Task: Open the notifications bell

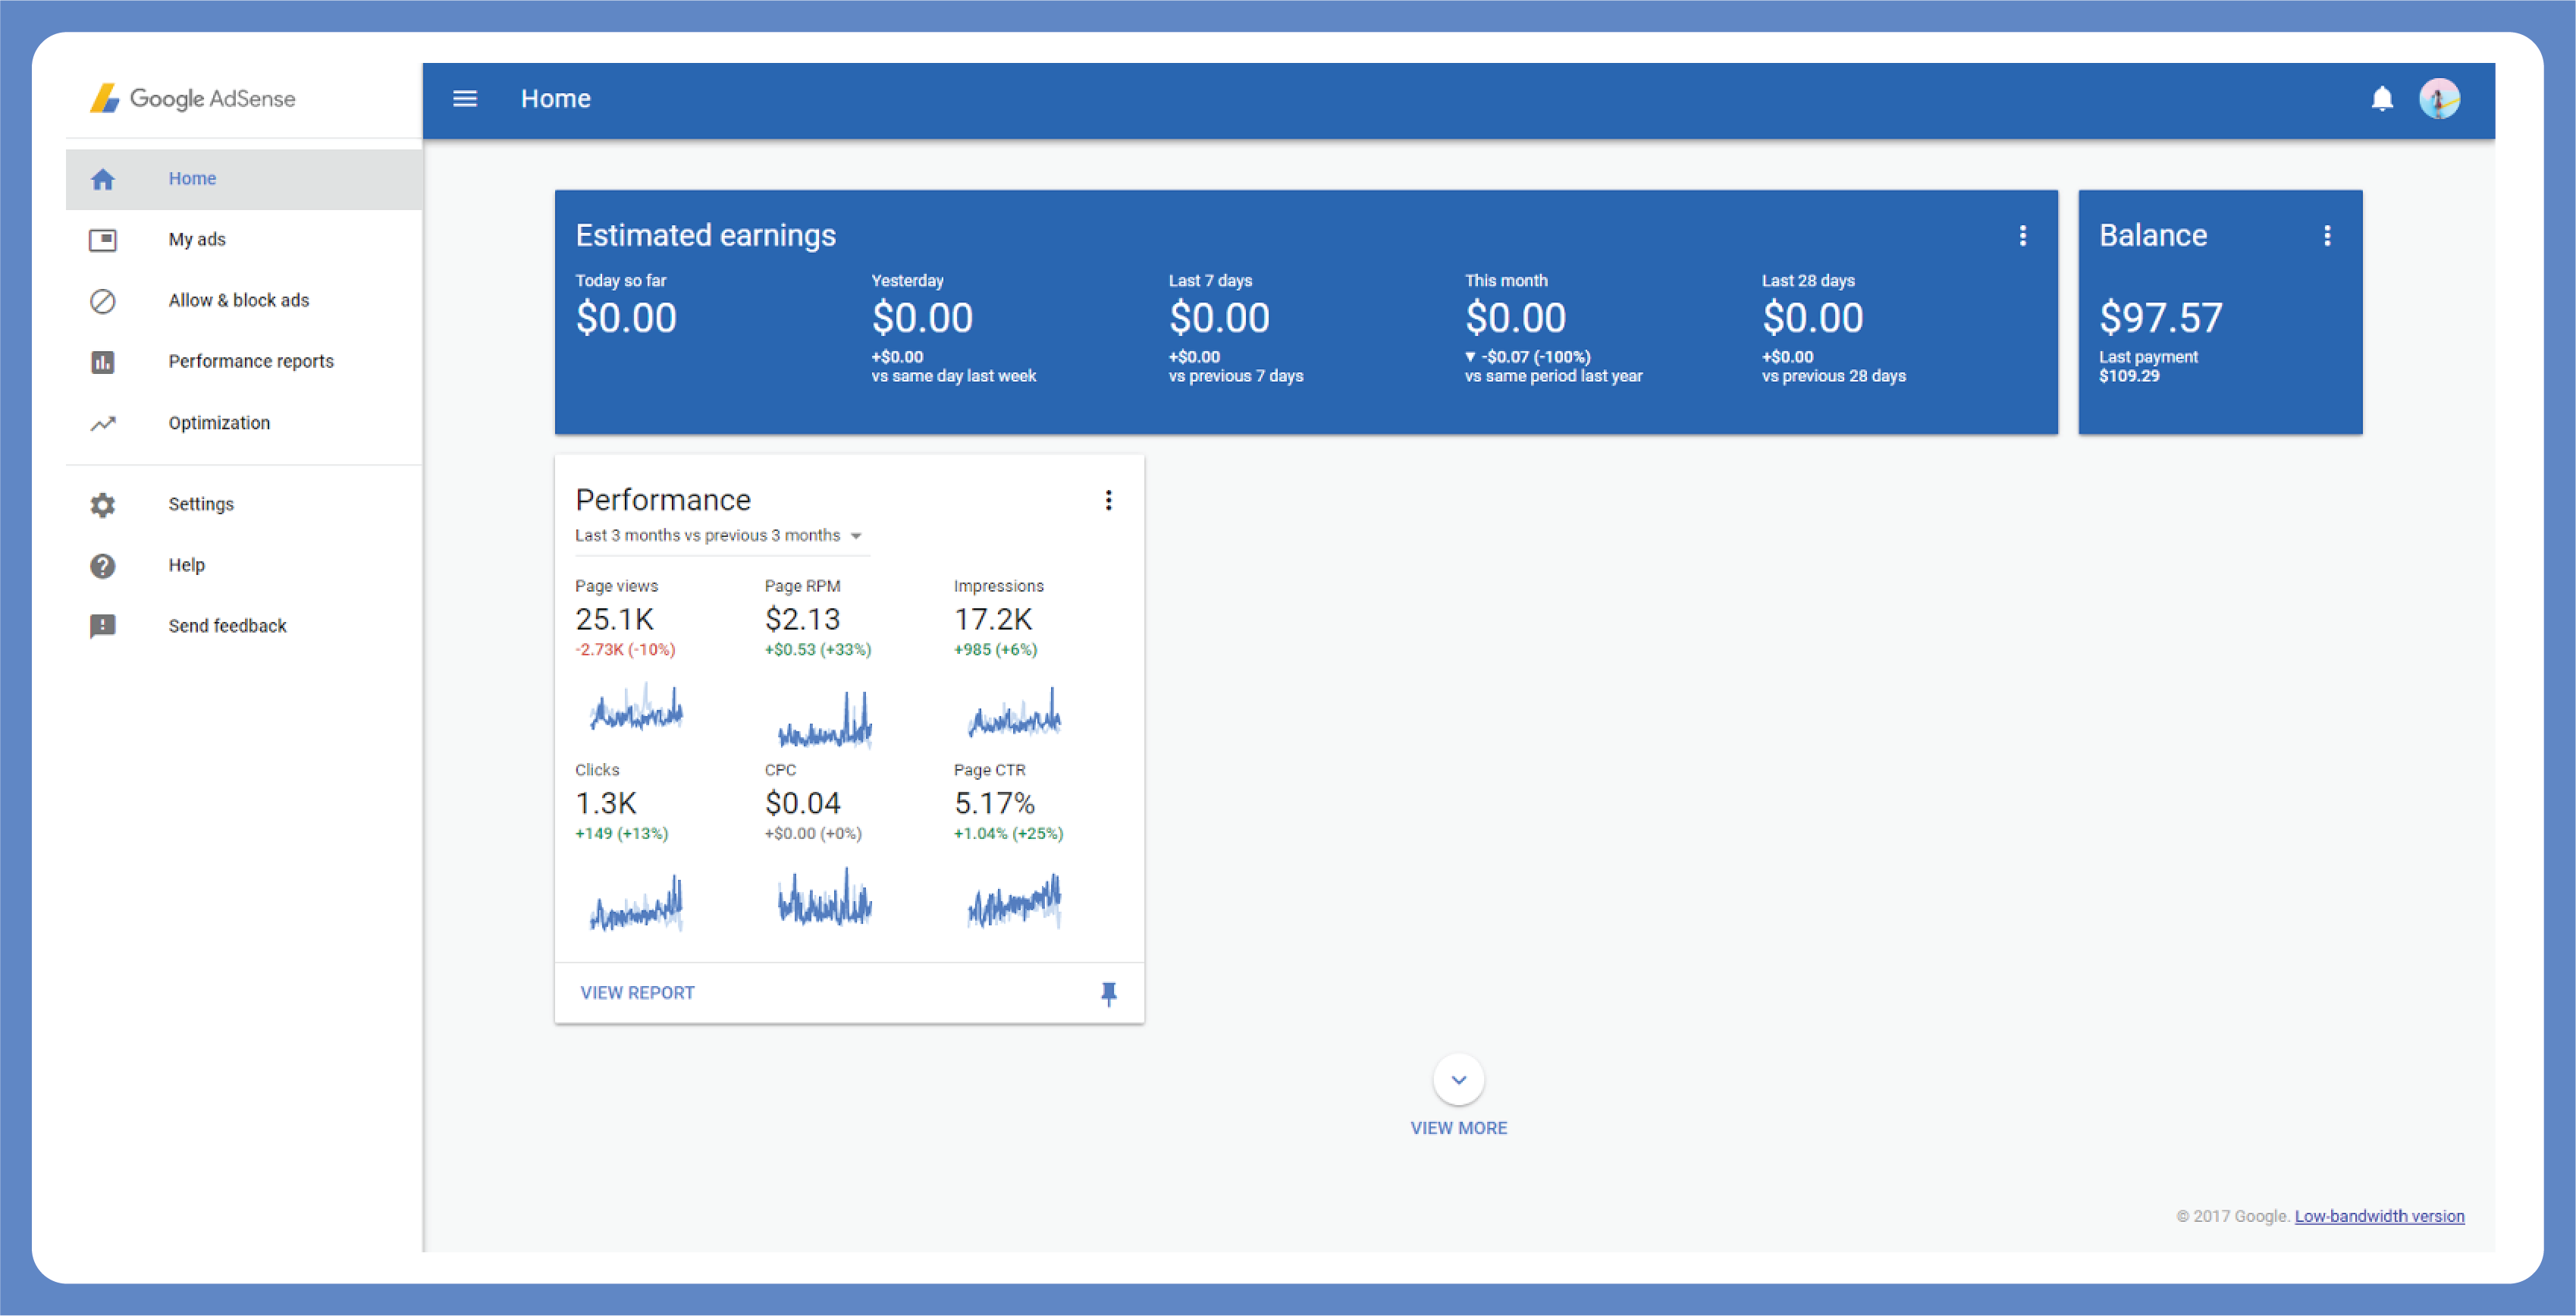Action: 2383,99
